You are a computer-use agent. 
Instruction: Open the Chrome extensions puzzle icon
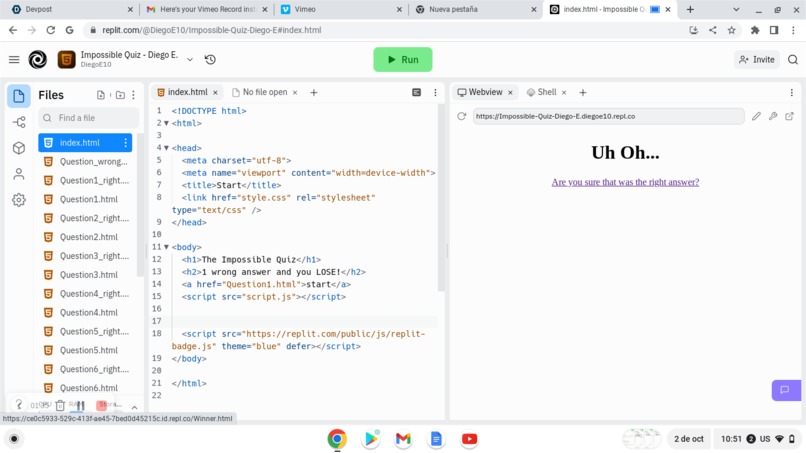tap(755, 30)
